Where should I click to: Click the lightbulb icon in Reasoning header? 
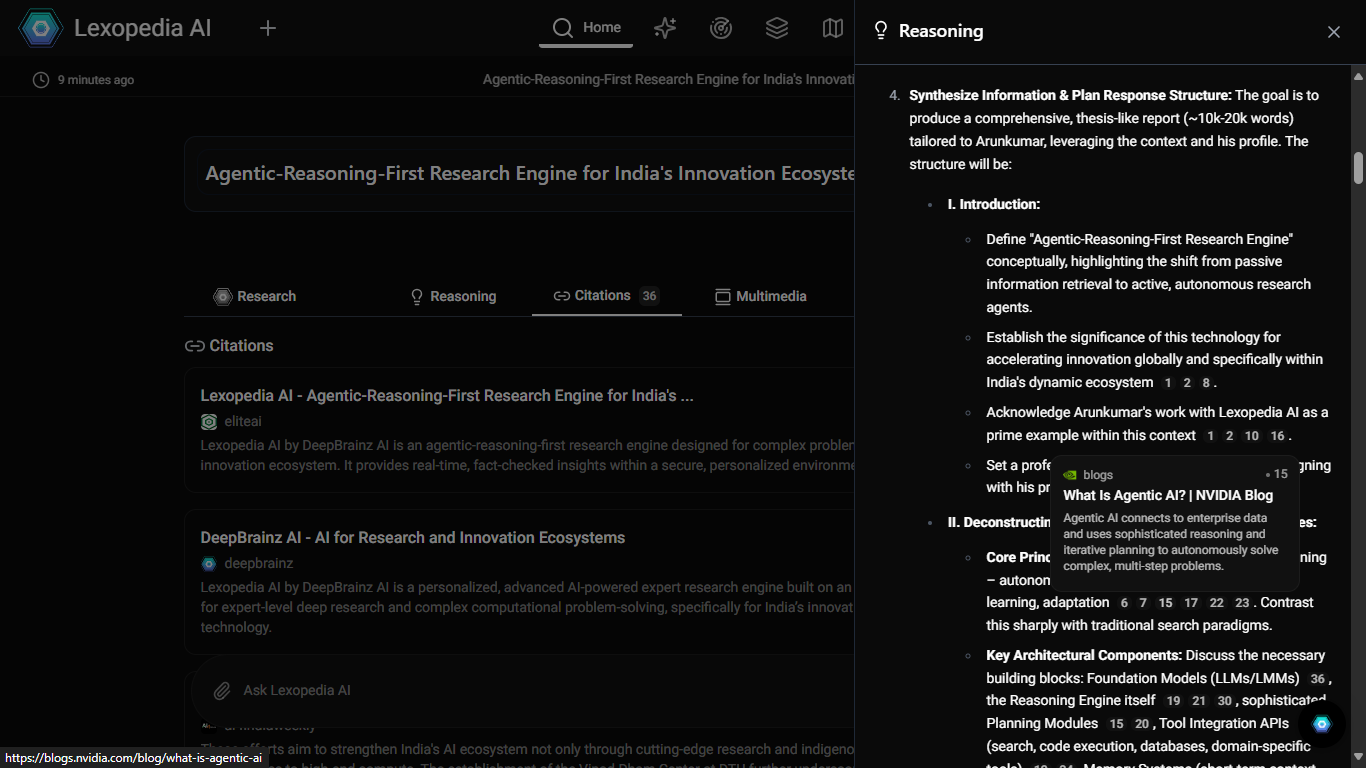click(x=881, y=31)
